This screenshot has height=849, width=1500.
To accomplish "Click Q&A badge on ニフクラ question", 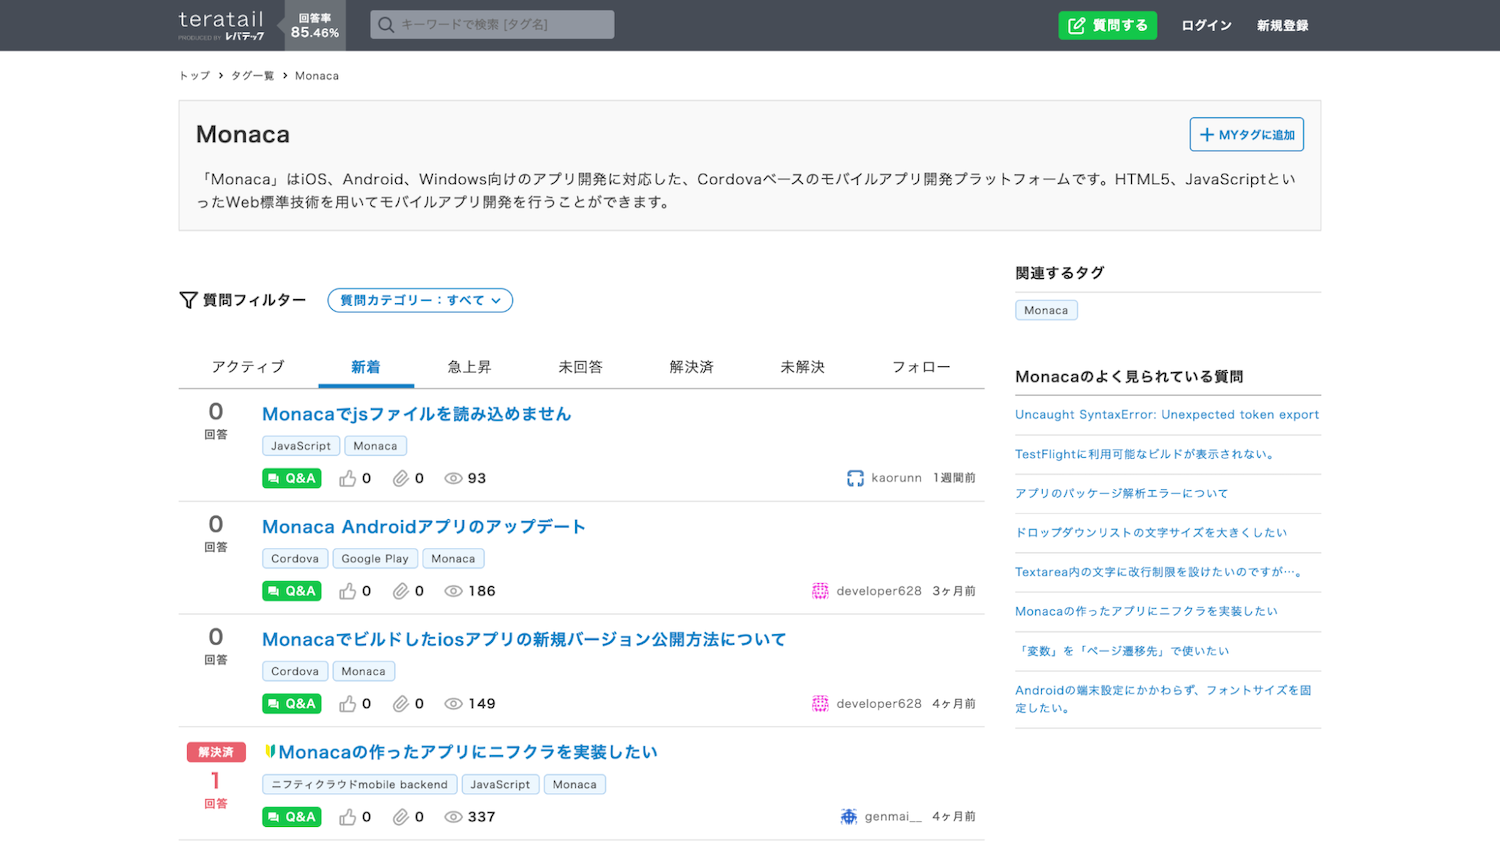I will pyautogui.click(x=292, y=817).
